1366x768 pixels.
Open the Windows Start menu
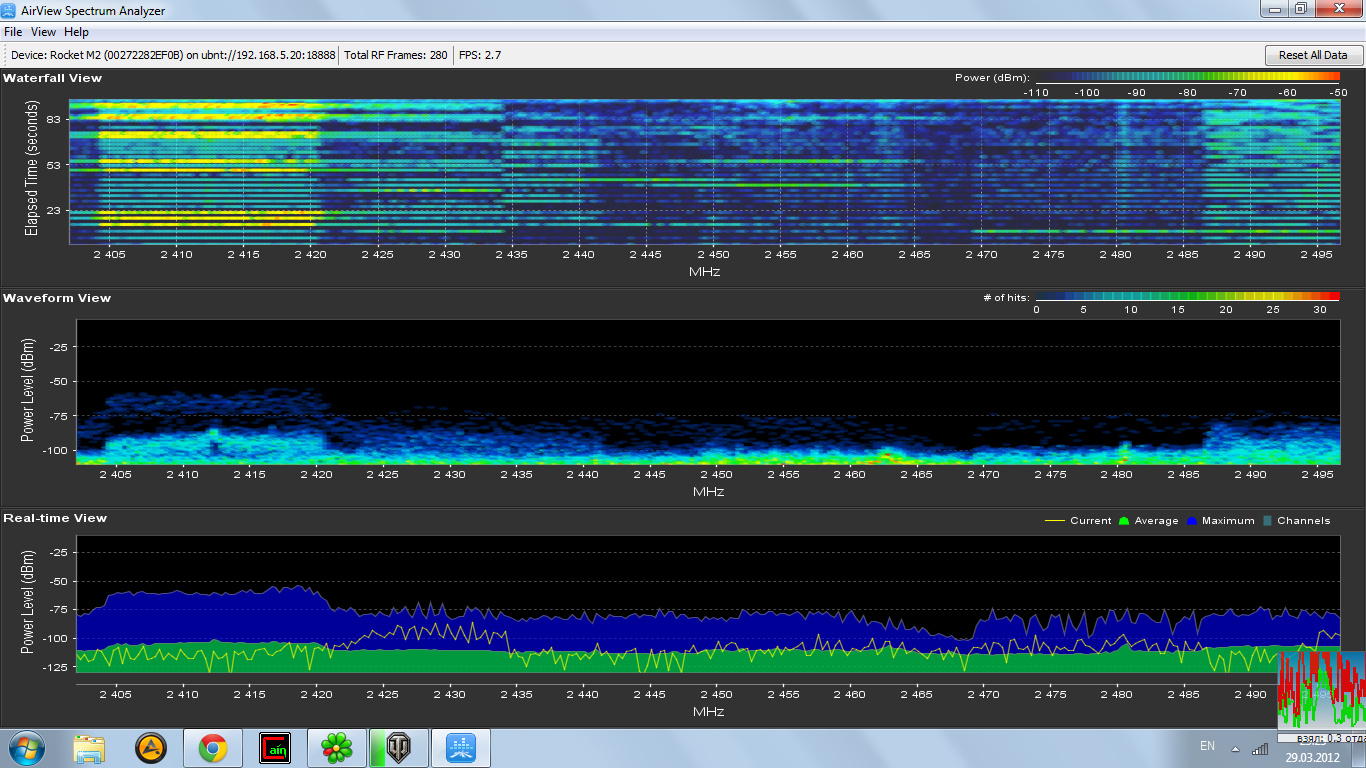pyautogui.click(x=25, y=747)
